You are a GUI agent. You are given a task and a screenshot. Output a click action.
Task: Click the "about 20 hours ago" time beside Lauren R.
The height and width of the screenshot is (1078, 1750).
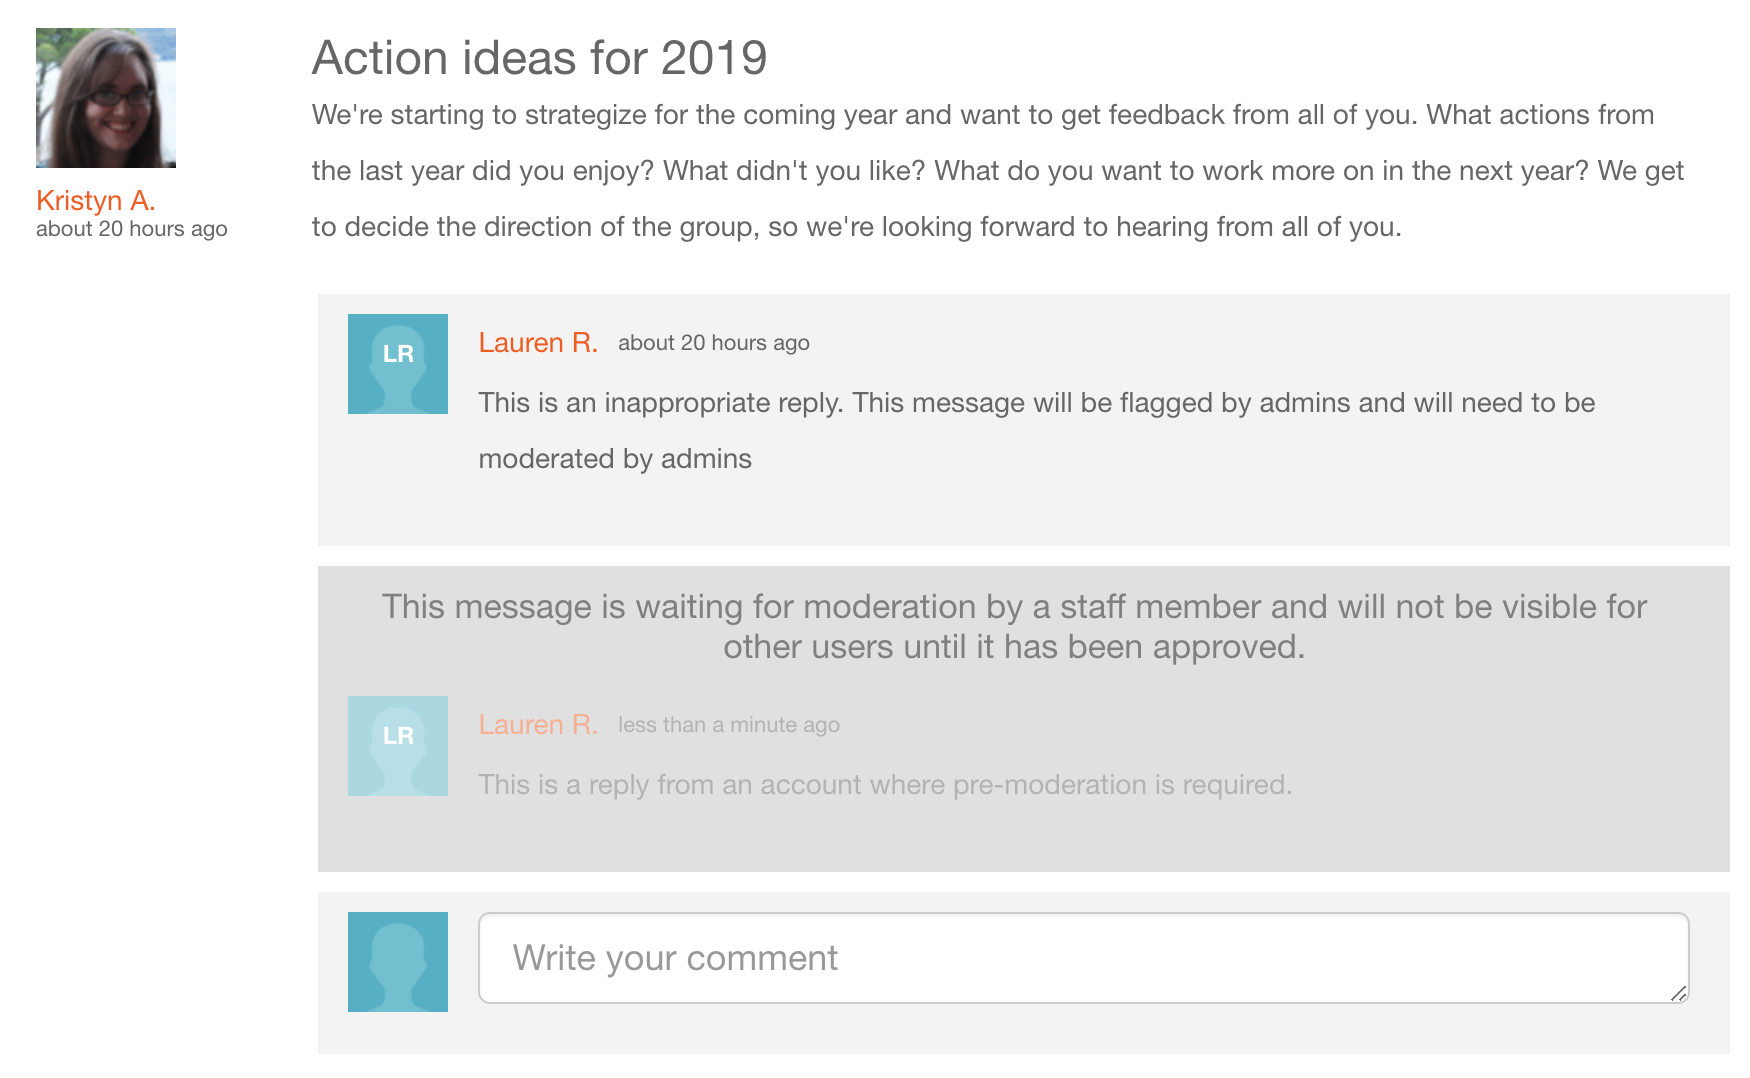click(x=714, y=343)
